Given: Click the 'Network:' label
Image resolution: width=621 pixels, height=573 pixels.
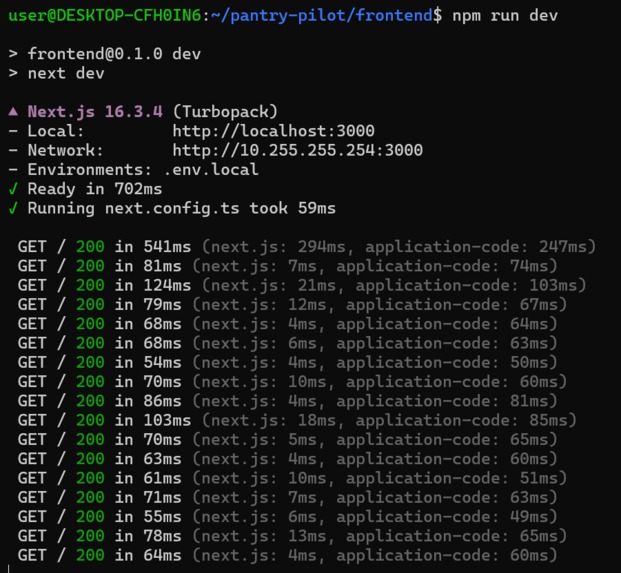Looking at the screenshot, I should 65,150.
